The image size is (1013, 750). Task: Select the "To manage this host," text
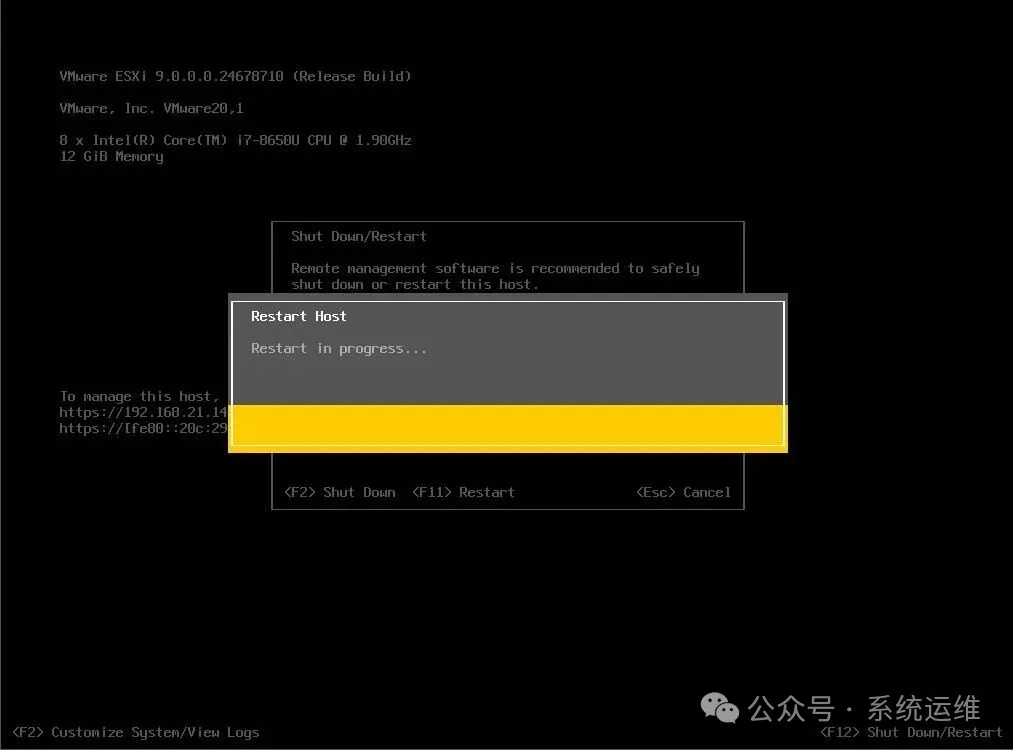[x=140, y=396]
